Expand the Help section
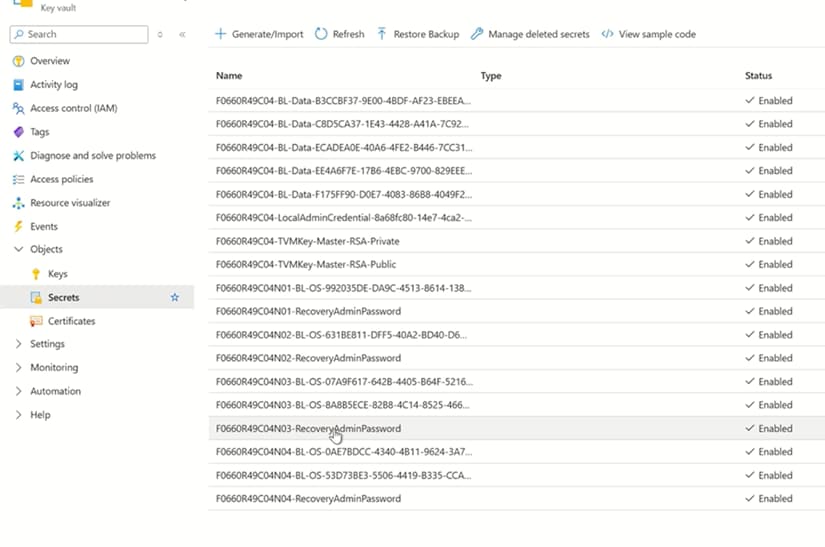Viewport: 825px width, 547px height. tap(18, 415)
